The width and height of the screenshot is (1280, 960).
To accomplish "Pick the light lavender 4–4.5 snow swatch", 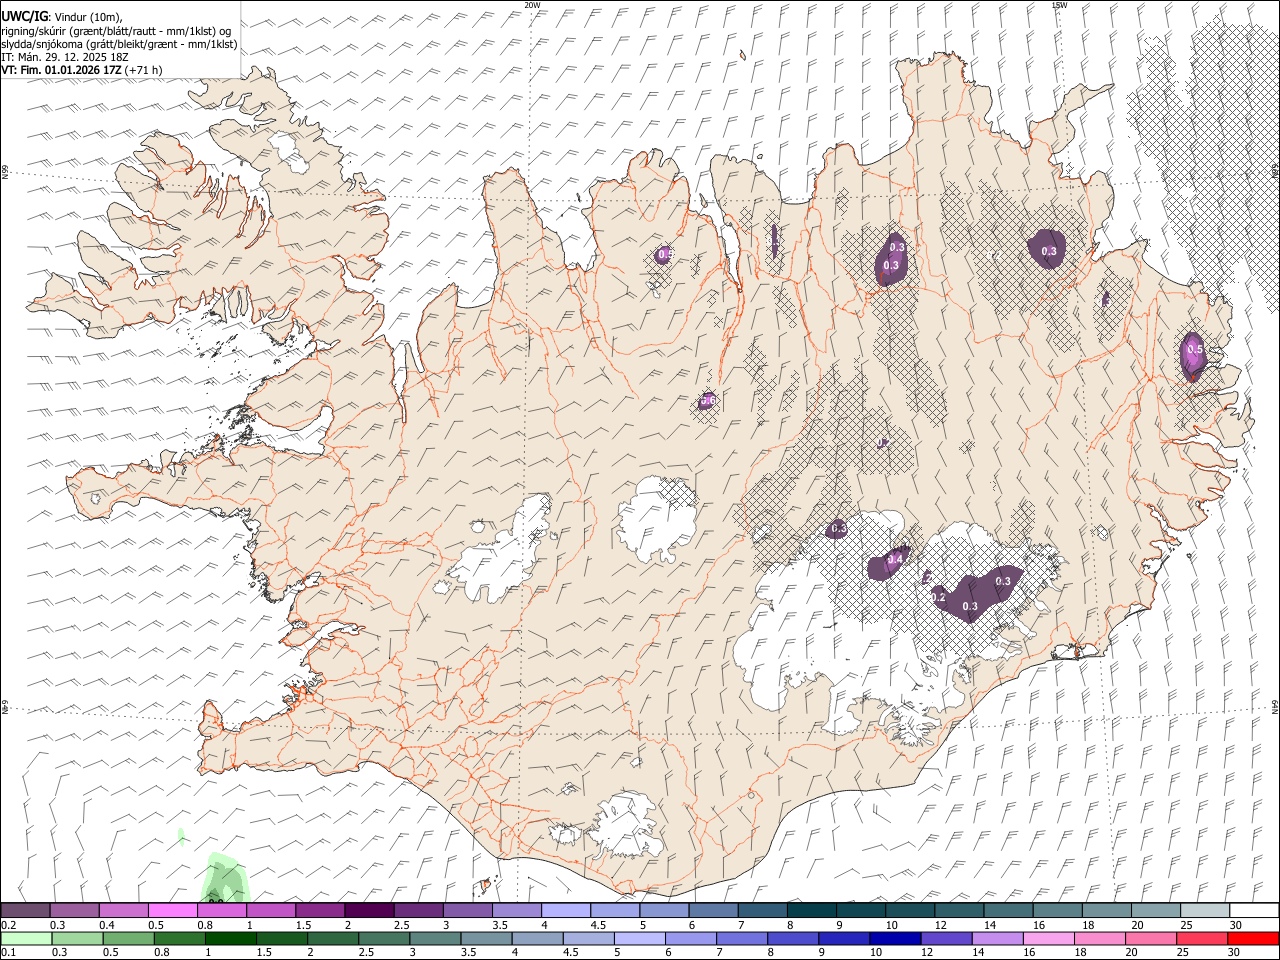I will [x=566, y=911].
